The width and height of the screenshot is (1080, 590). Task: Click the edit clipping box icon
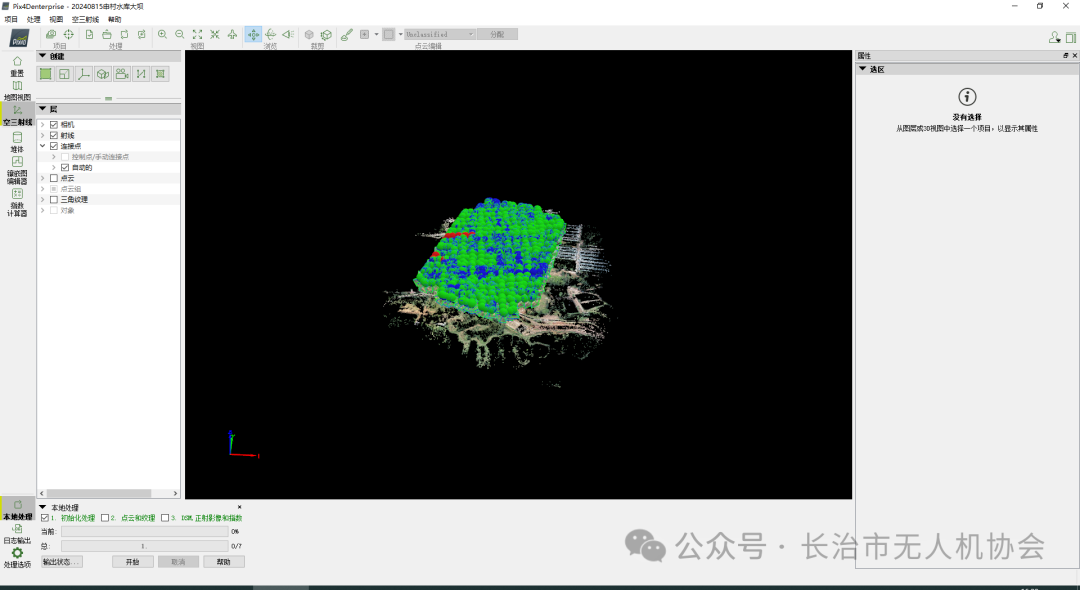point(326,34)
